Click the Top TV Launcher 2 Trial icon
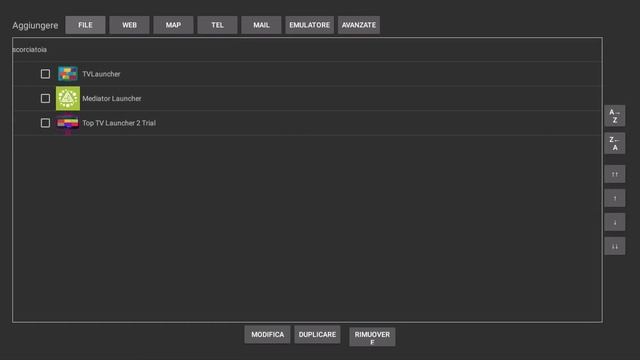This screenshot has height=360, width=640. click(68, 123)
